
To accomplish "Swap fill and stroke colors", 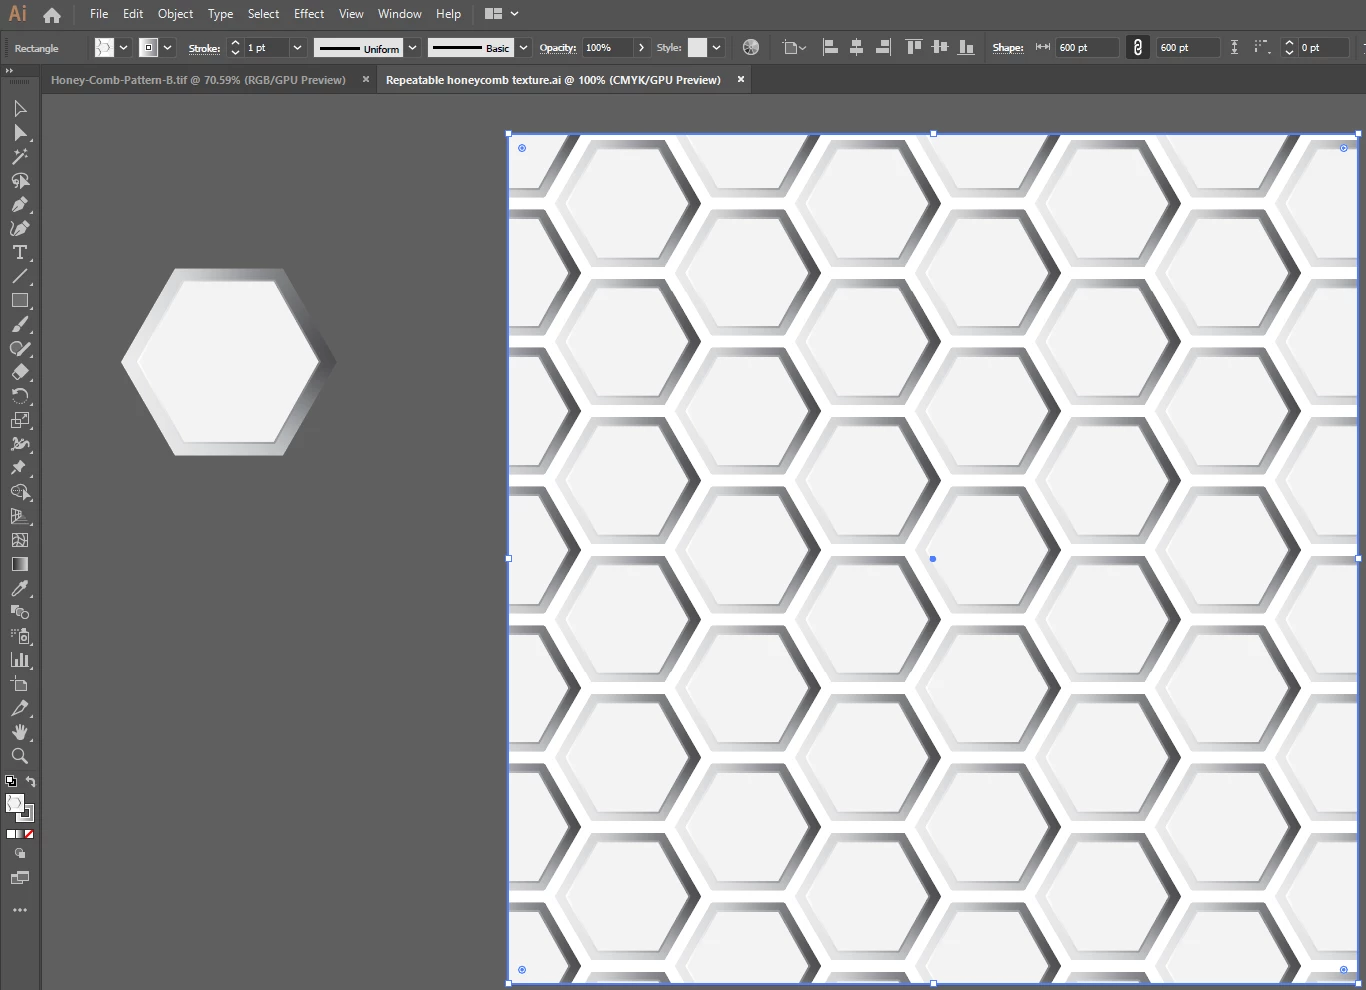I will (x=30, y=781).
